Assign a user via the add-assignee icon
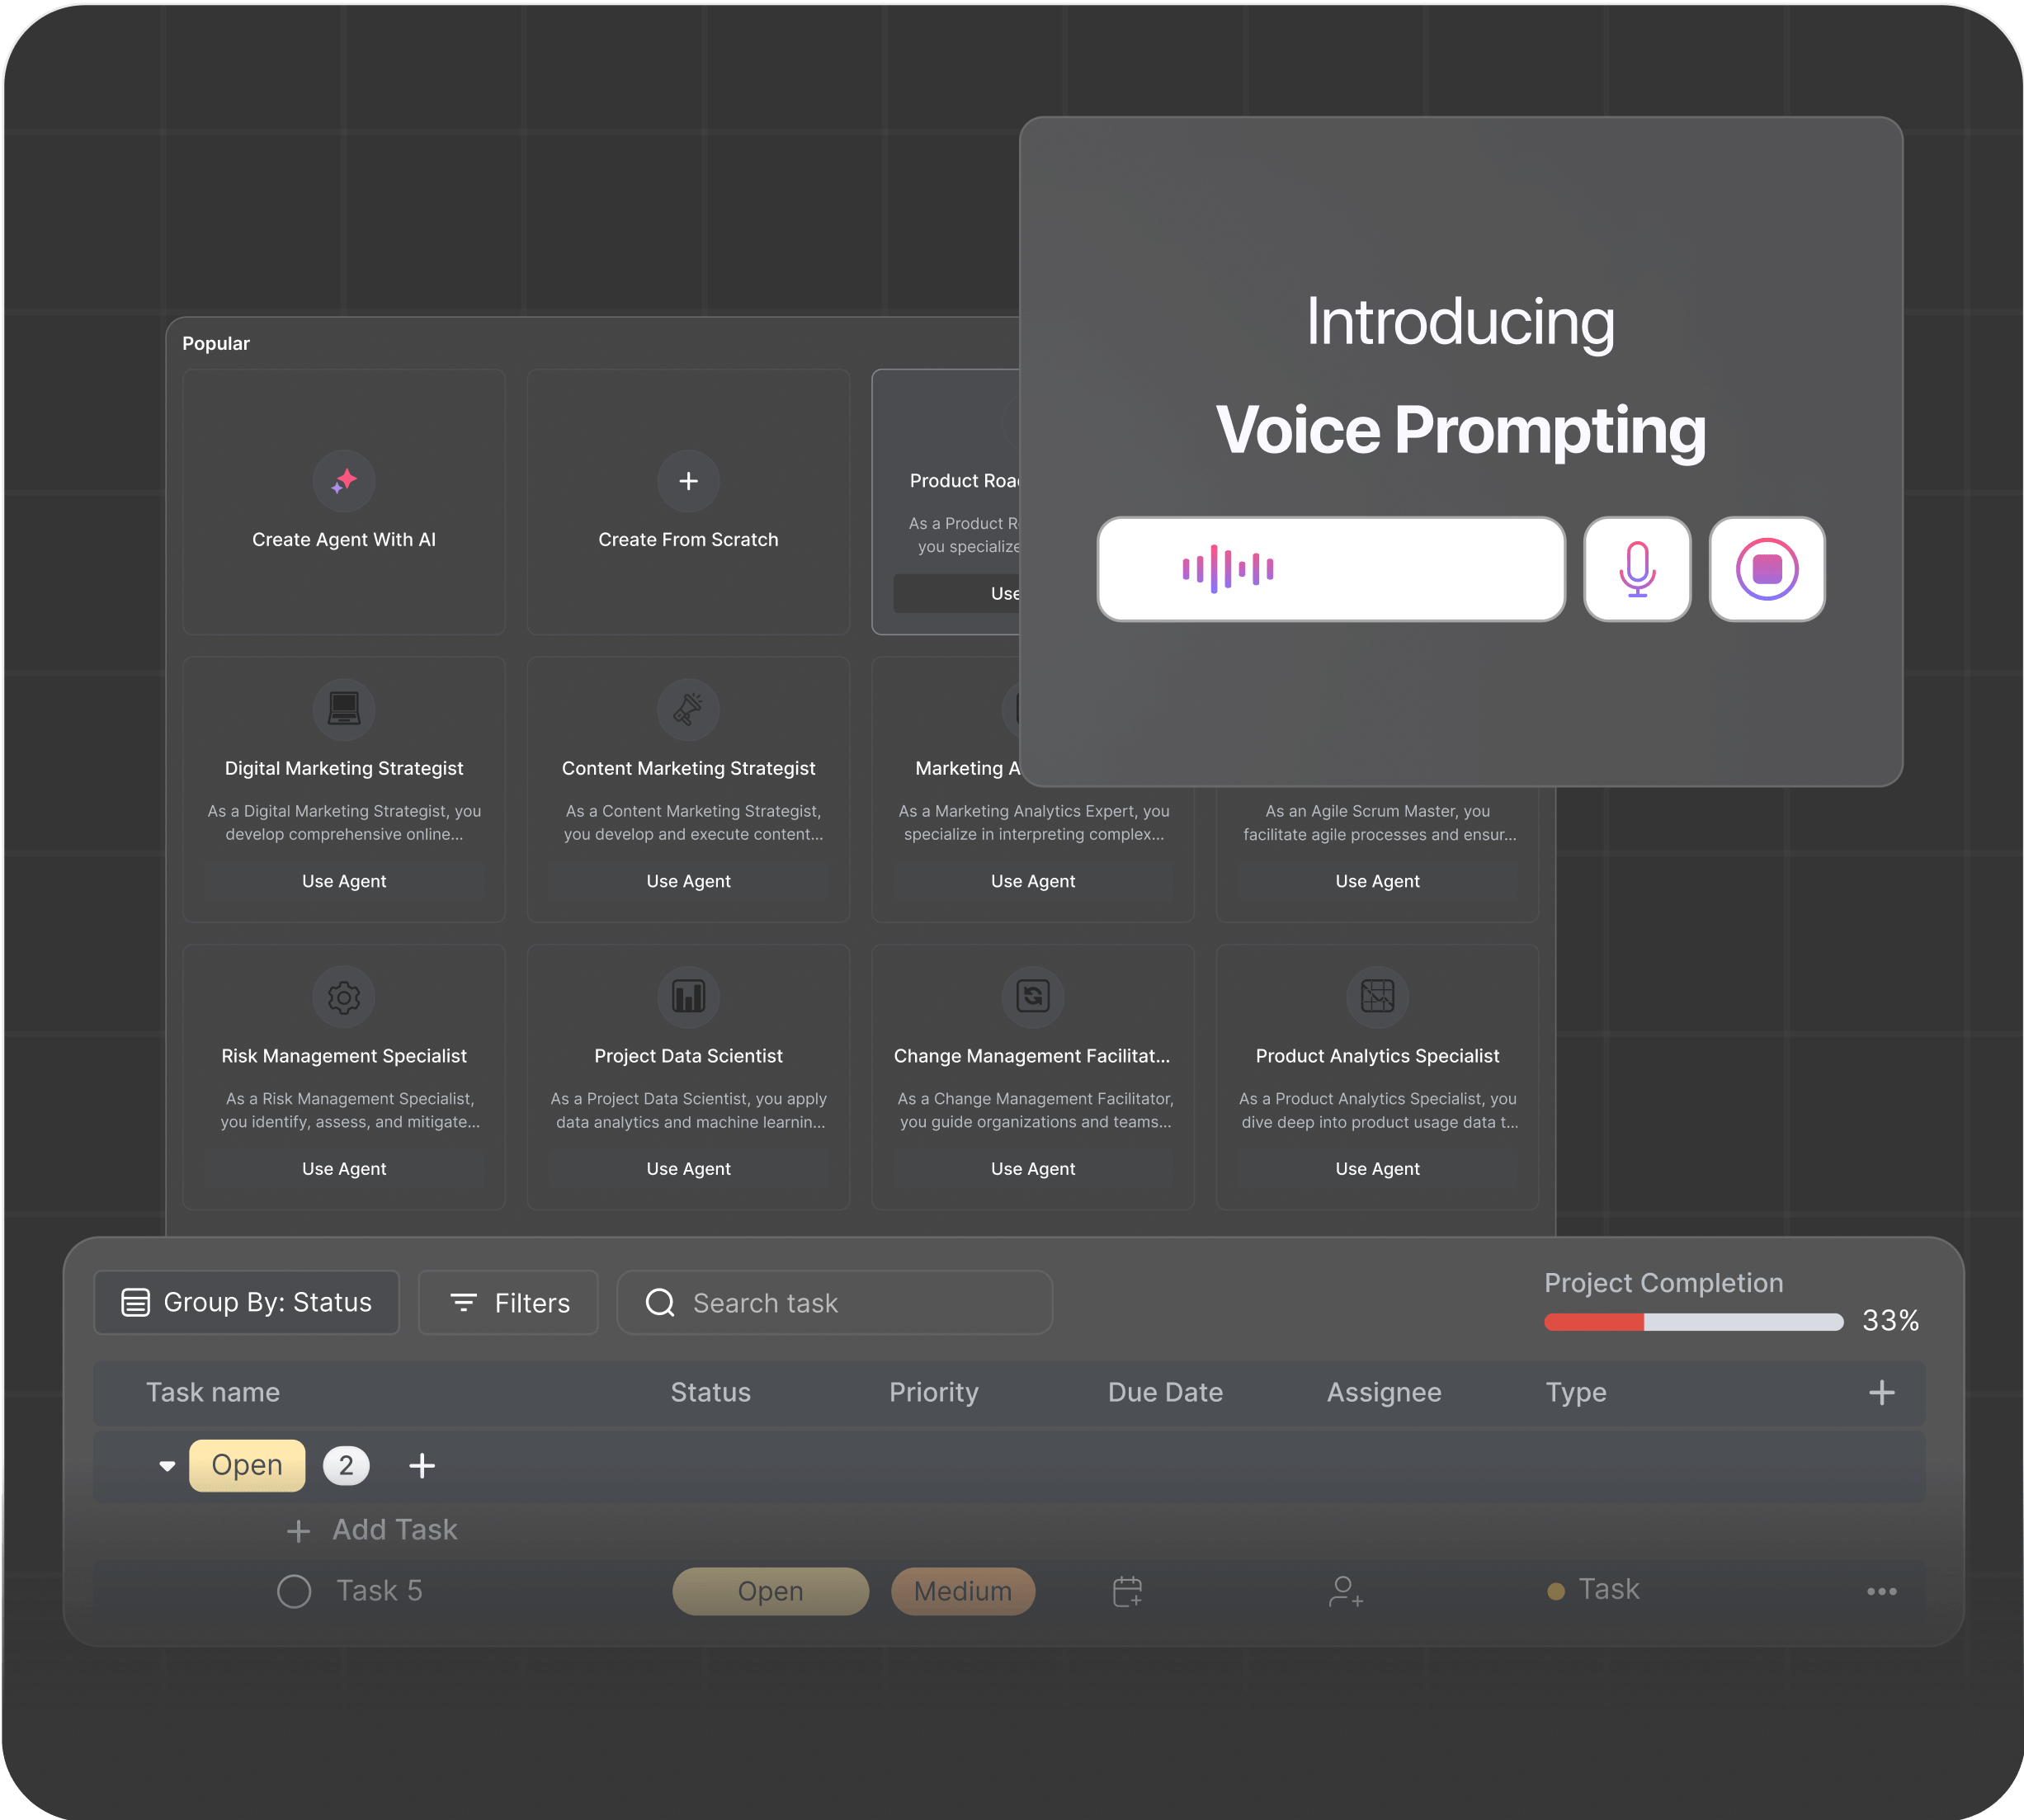 (1345, 1591)
